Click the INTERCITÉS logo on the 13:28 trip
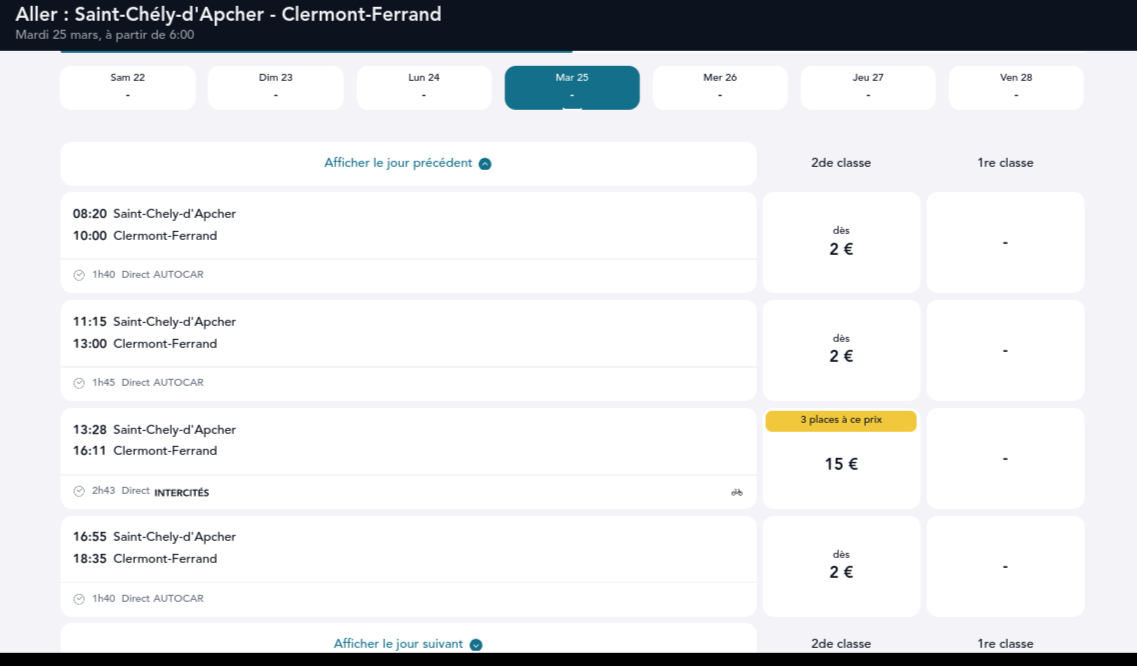 coord(181,492)
